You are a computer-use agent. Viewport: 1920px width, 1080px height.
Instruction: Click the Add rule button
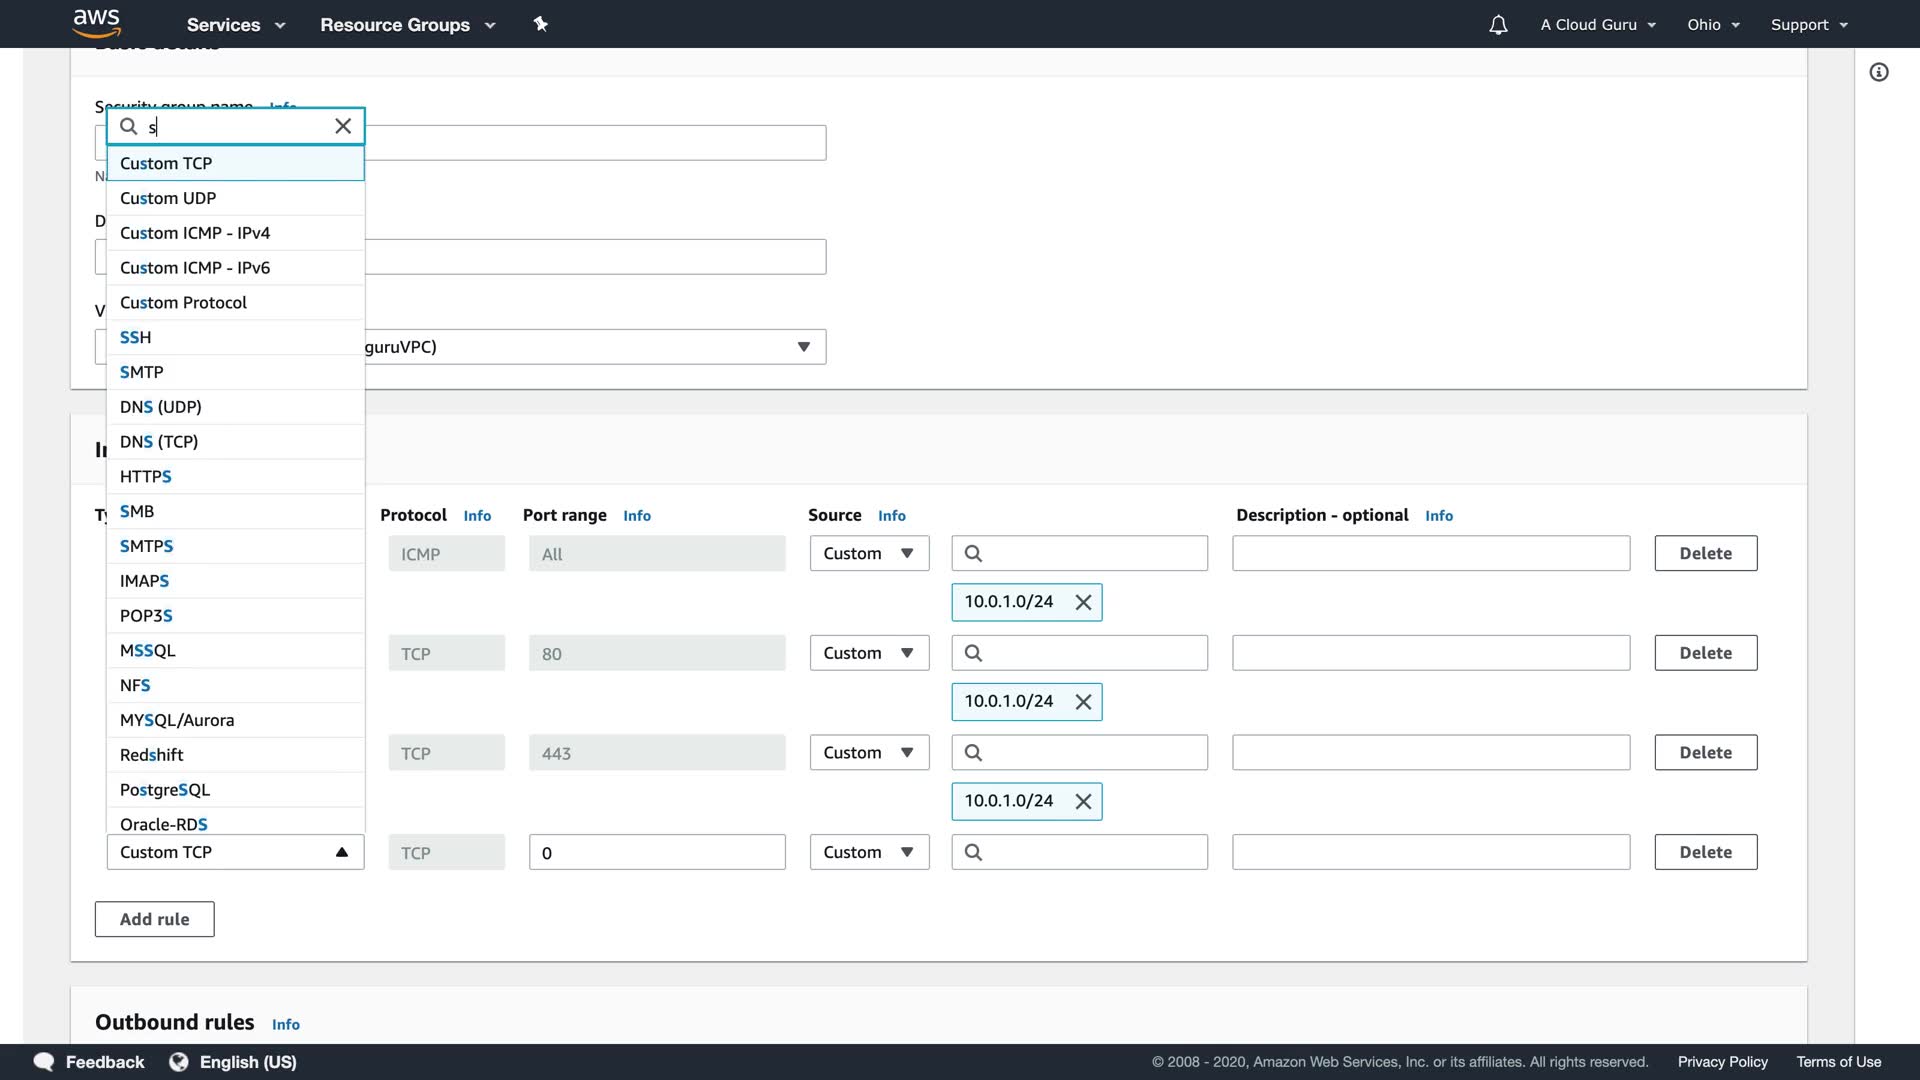click(x=154, y=919)
